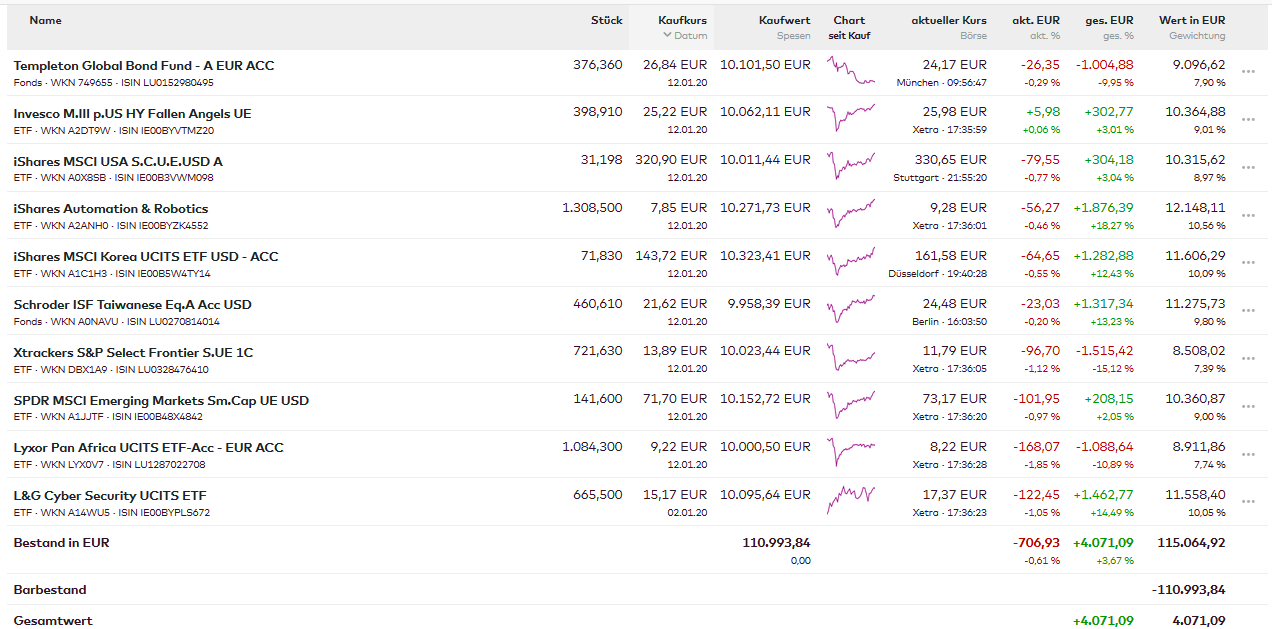Image resolution: width=1272 pixels, height=629 pixels.
Task: Click chart thumbnail for Invesco Fallen Angels
Action: [x=850, y=115]
